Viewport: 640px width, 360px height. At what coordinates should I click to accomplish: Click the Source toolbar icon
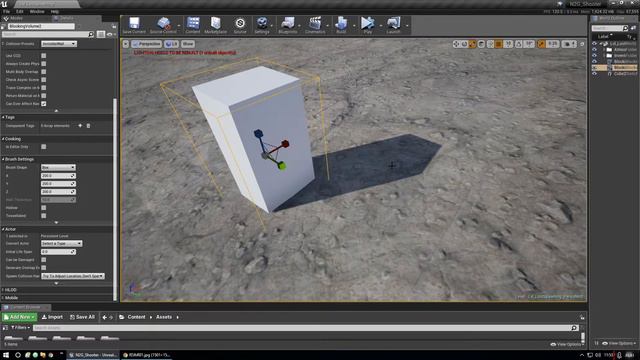[240, 25]
